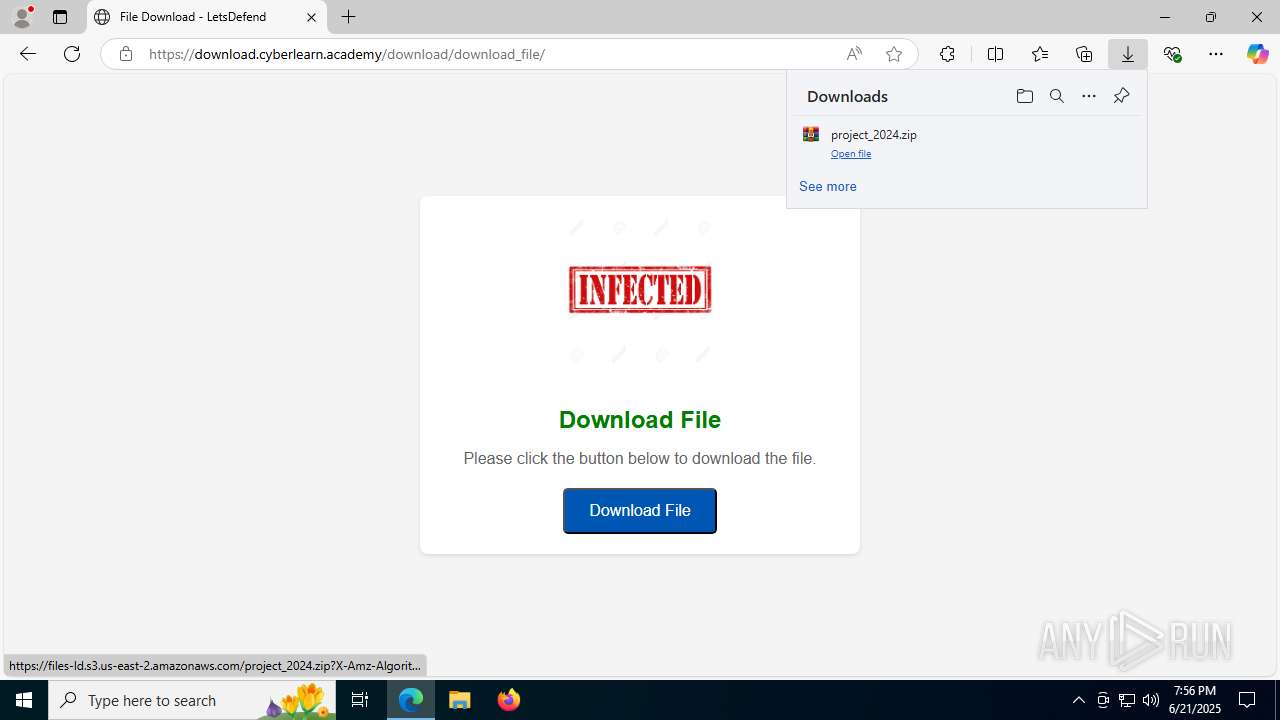Viewport: 1280px width, 720px height.
Task: Open the downloads folder icon
Action: 1024,96
